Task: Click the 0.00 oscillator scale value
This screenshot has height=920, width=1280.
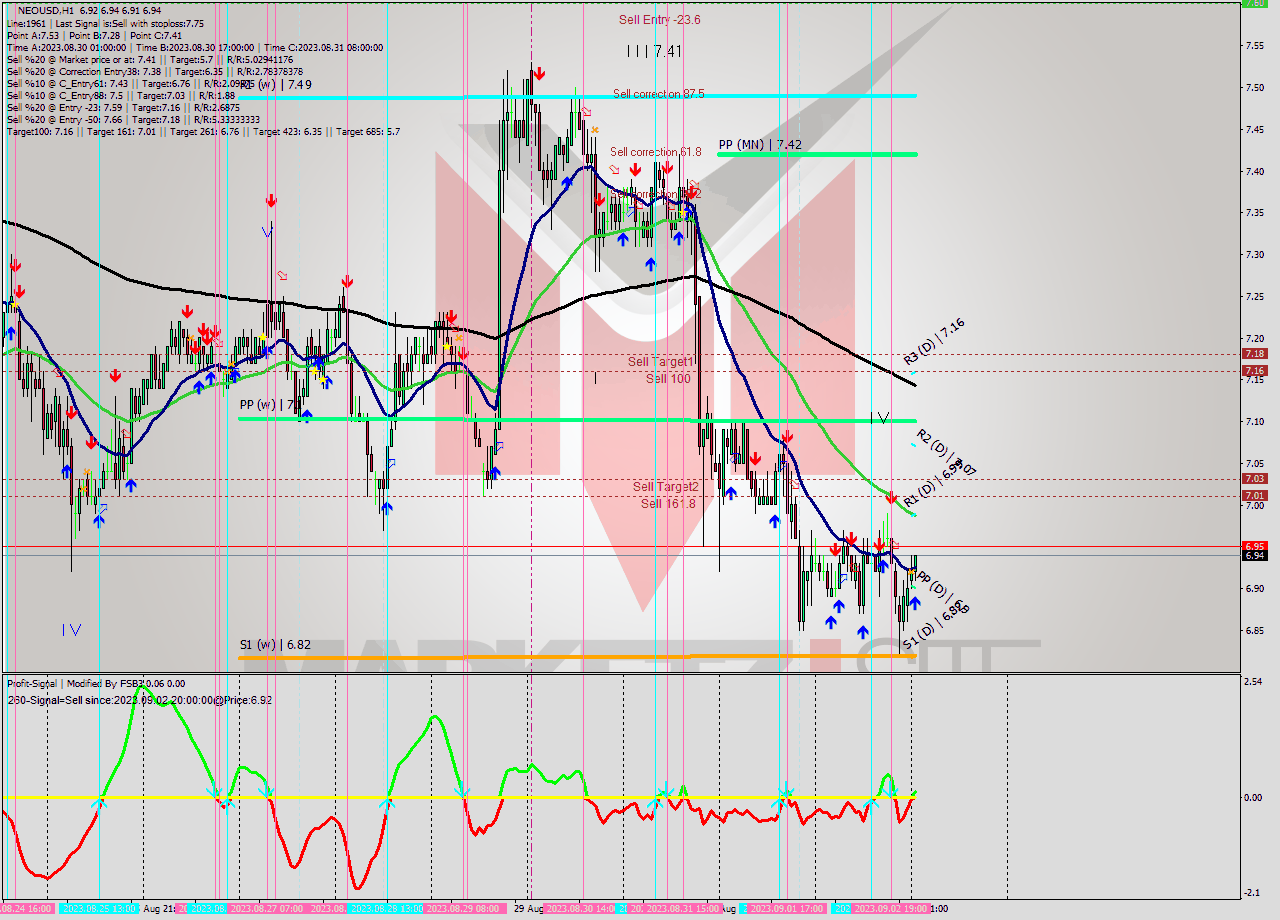Action: [x=1255, y=797]
